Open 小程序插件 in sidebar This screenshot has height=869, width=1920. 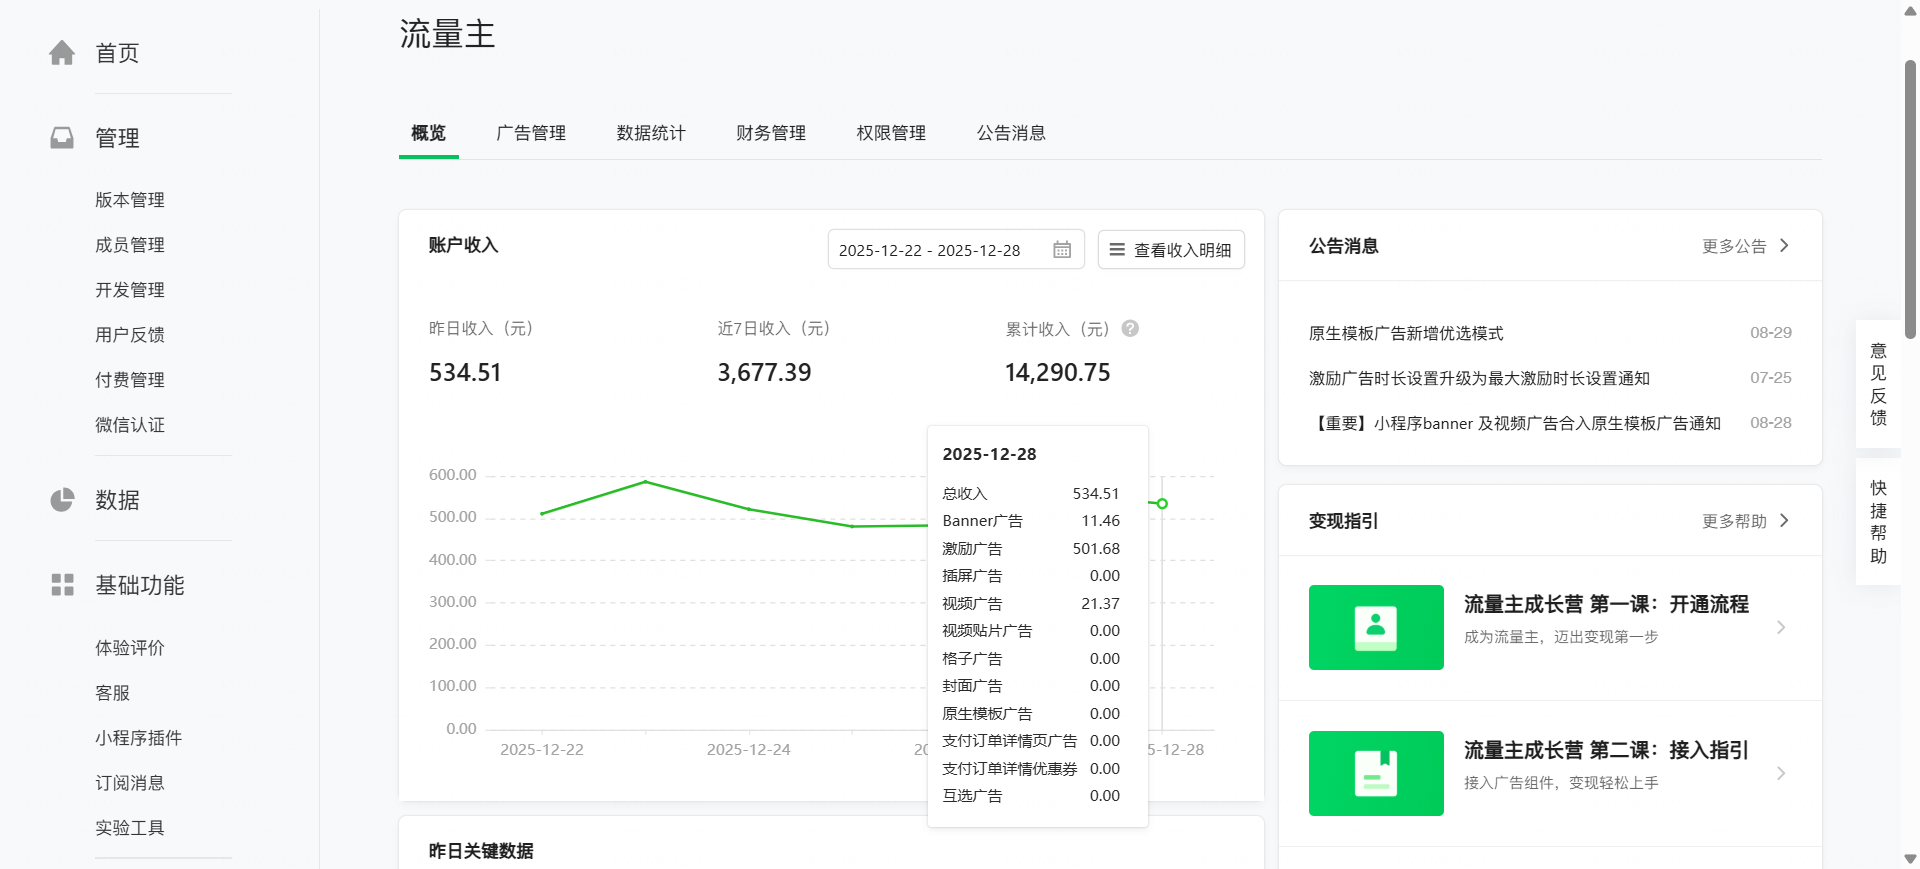click(x=139, y=738)
